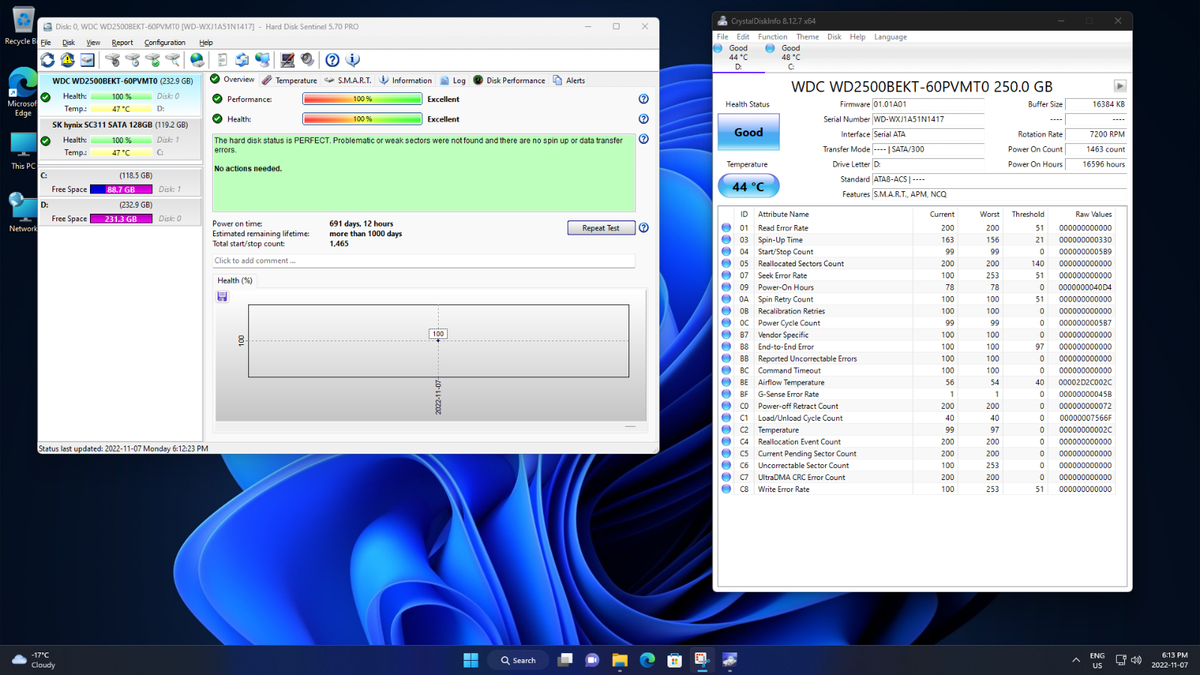
Task: Click the save floppy icon above health graph
Action: [x=222, y=297]
